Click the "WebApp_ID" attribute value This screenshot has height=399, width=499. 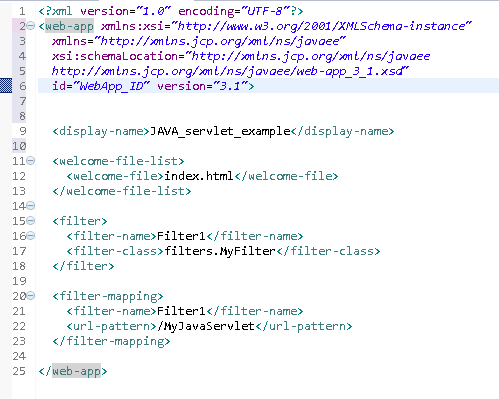pyautogui.click(x=111, y=86)
